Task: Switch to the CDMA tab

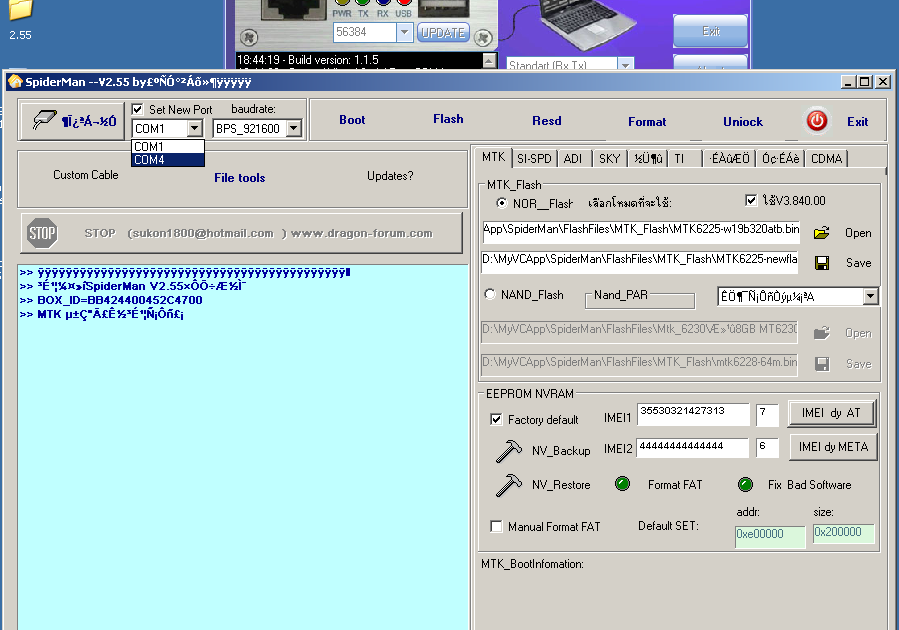Action: (x=826, y=159)
